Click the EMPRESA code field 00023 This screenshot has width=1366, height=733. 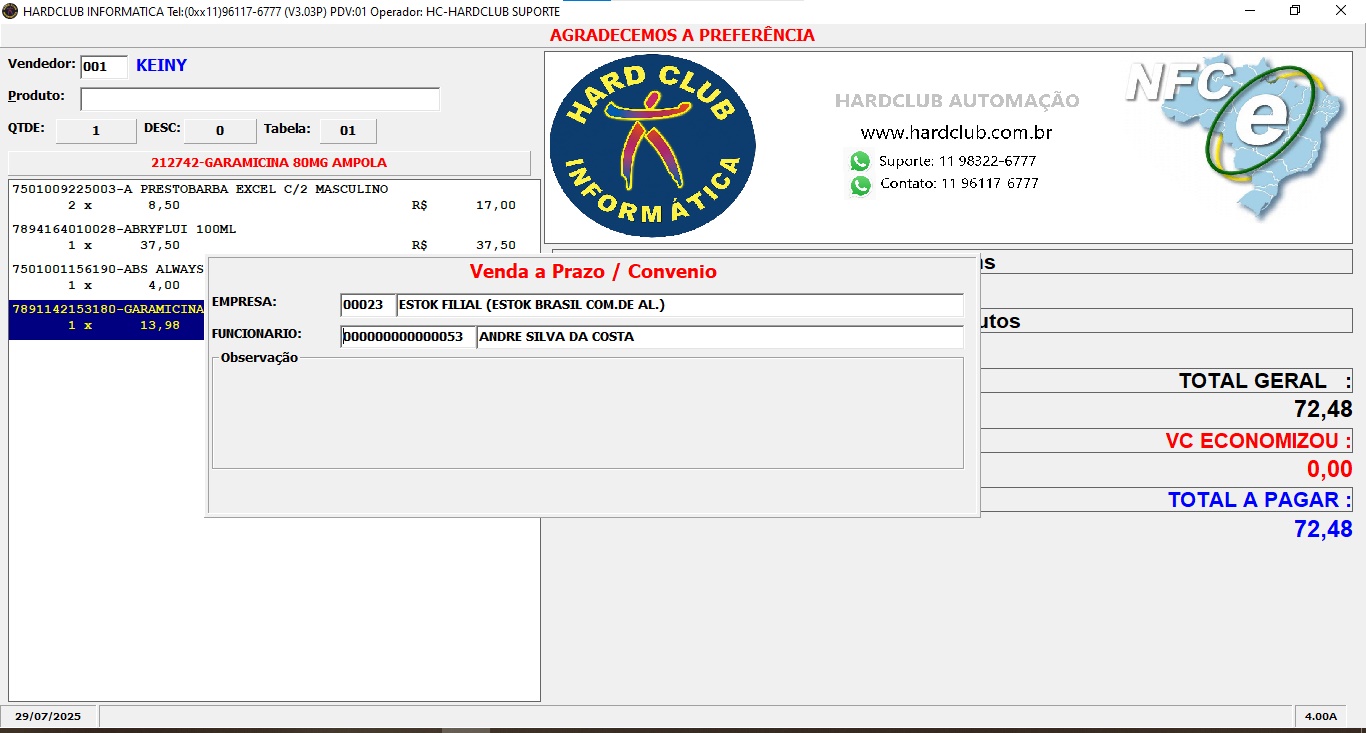(x=368, y=305)
